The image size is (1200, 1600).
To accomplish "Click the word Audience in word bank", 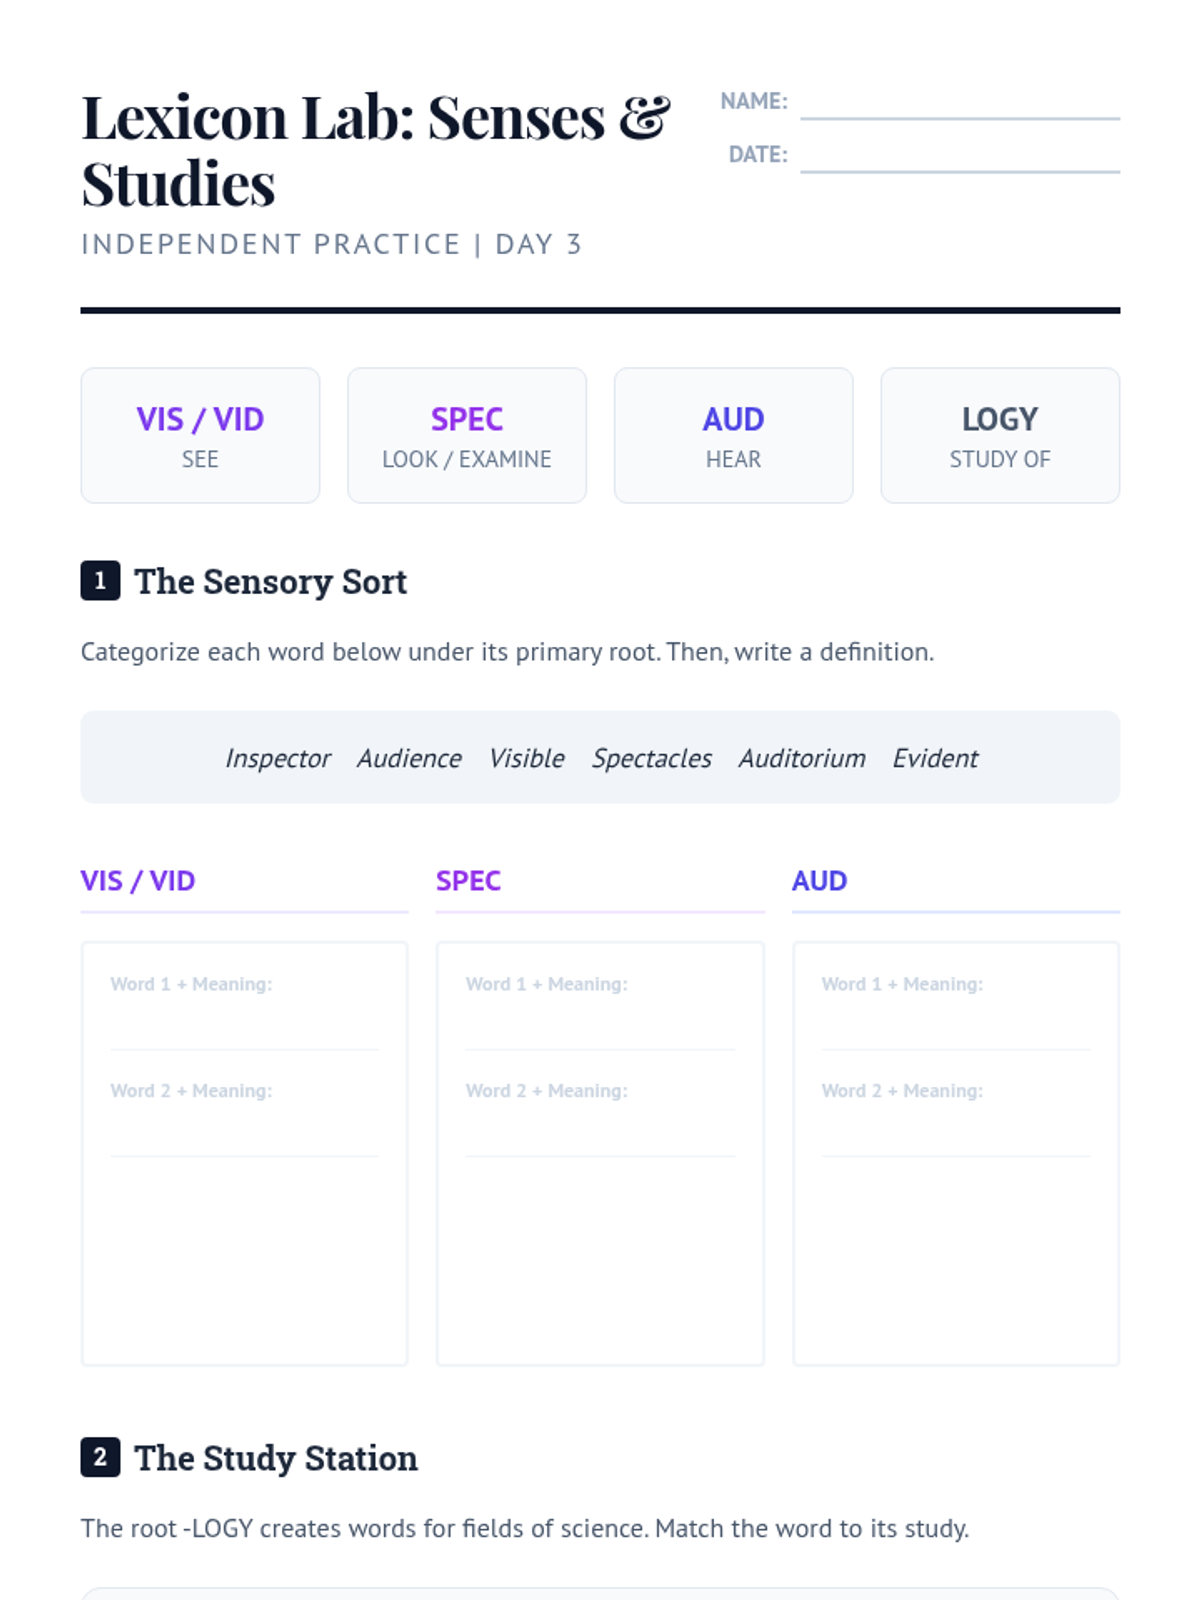I will coord(409,758).
